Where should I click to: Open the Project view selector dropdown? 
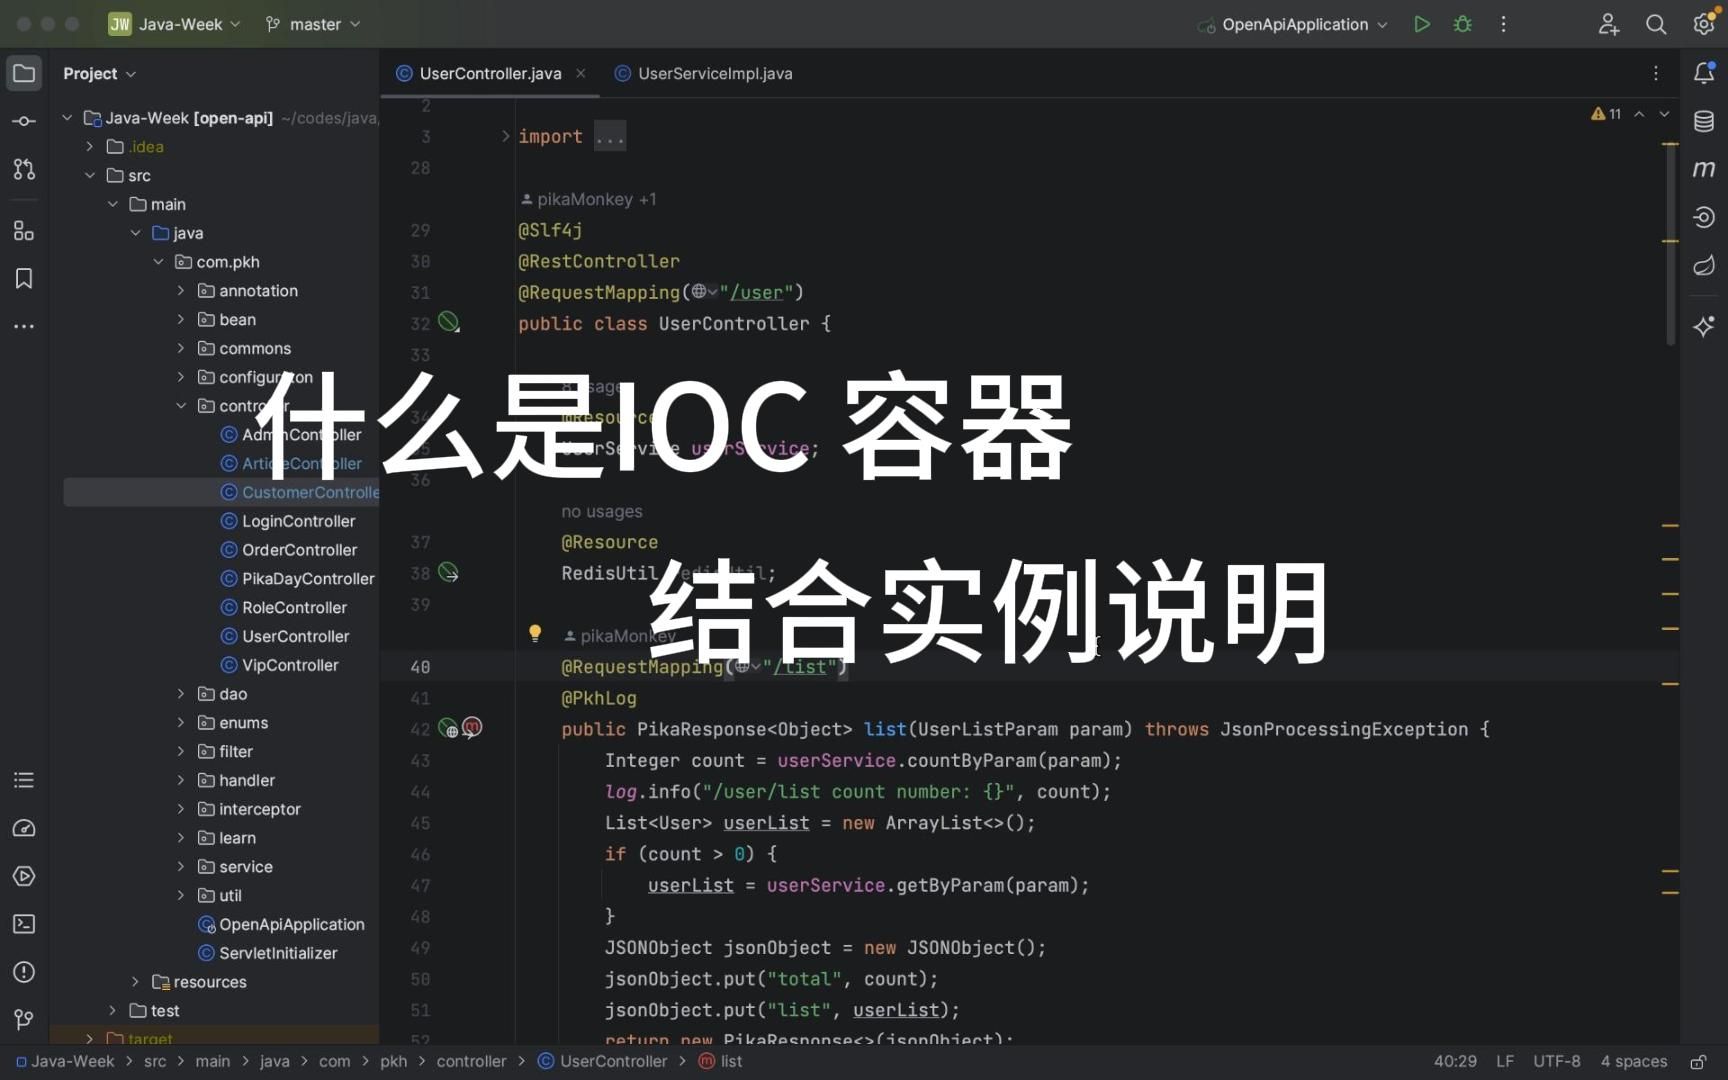point(99,73)
